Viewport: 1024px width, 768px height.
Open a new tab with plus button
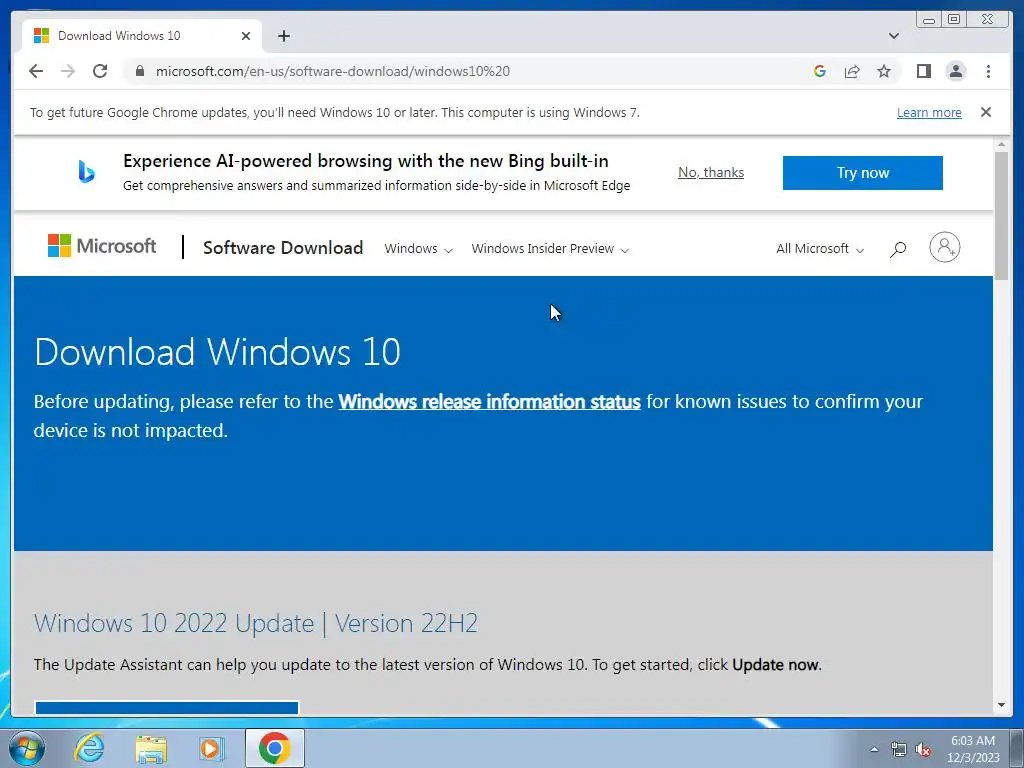[283, 36]
